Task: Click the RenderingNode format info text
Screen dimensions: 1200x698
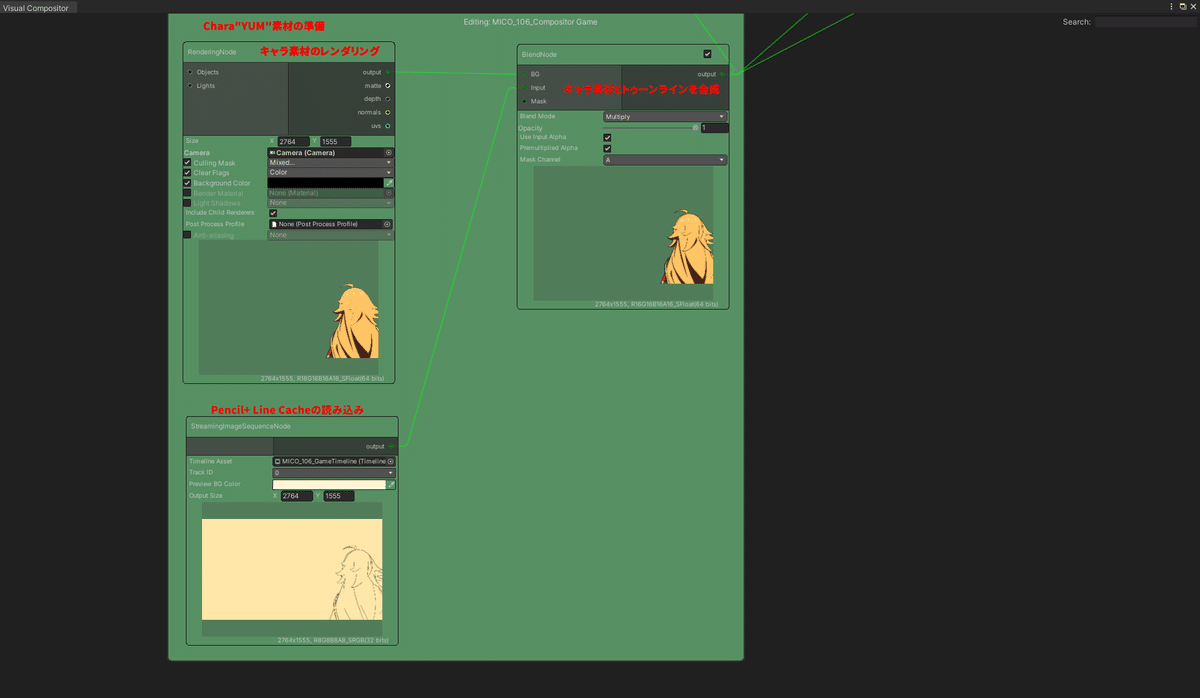Action: click(x=321, y=379)
